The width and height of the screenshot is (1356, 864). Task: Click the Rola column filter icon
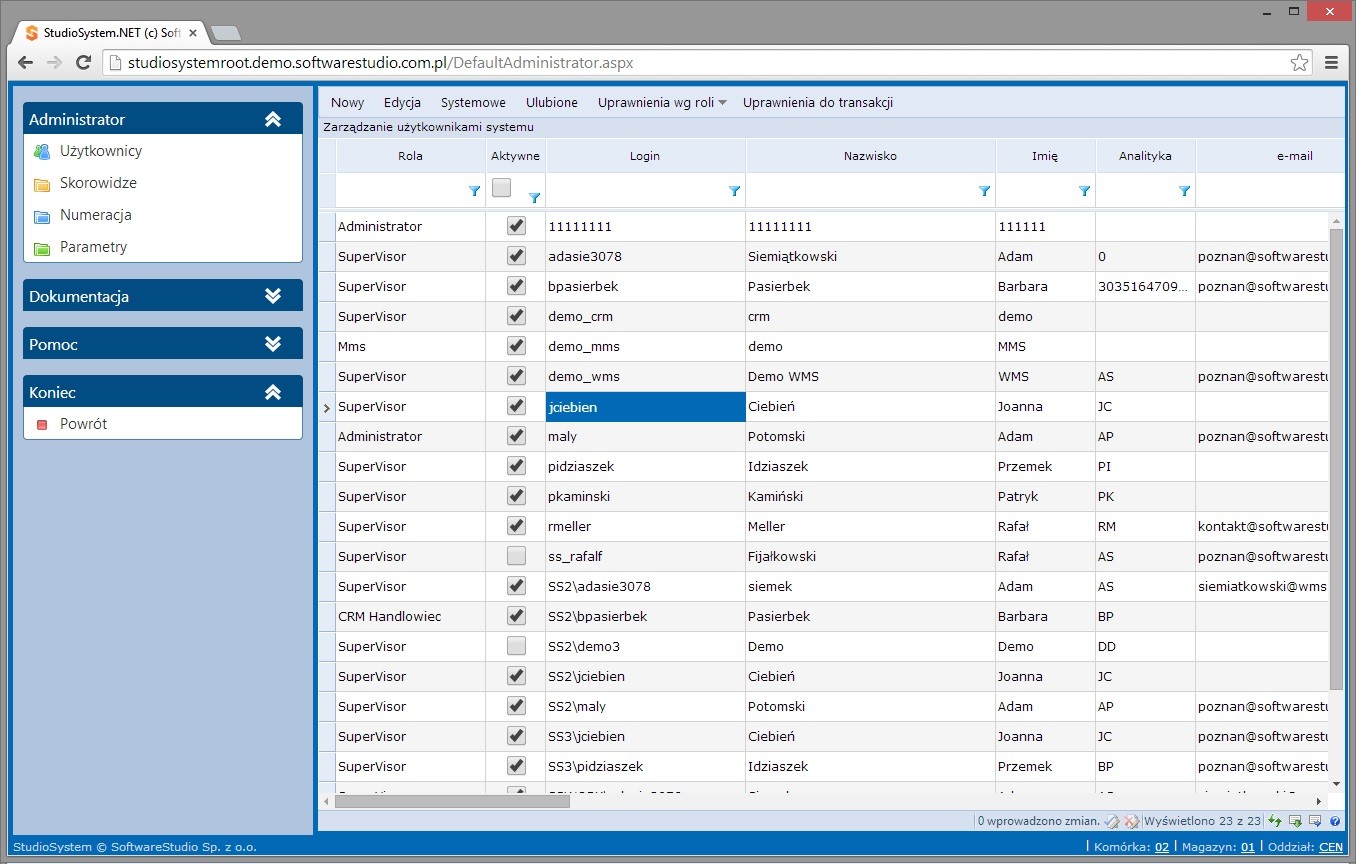pos(474,191)
